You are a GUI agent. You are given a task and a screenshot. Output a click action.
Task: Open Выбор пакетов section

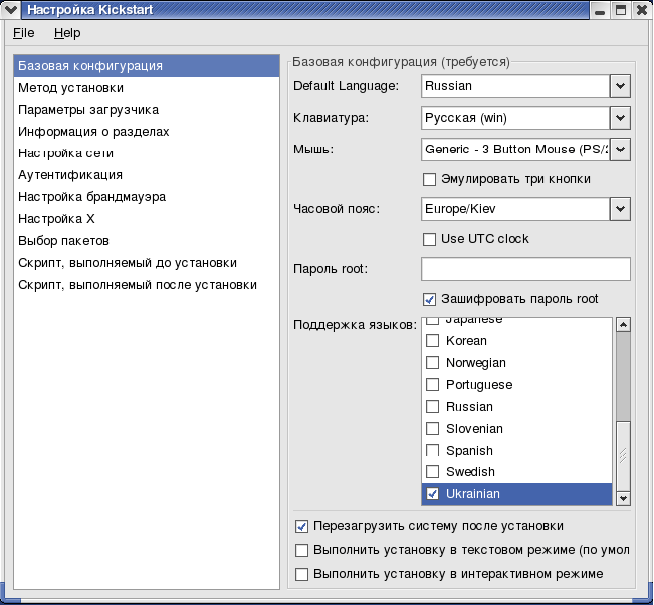coord(146,241)
